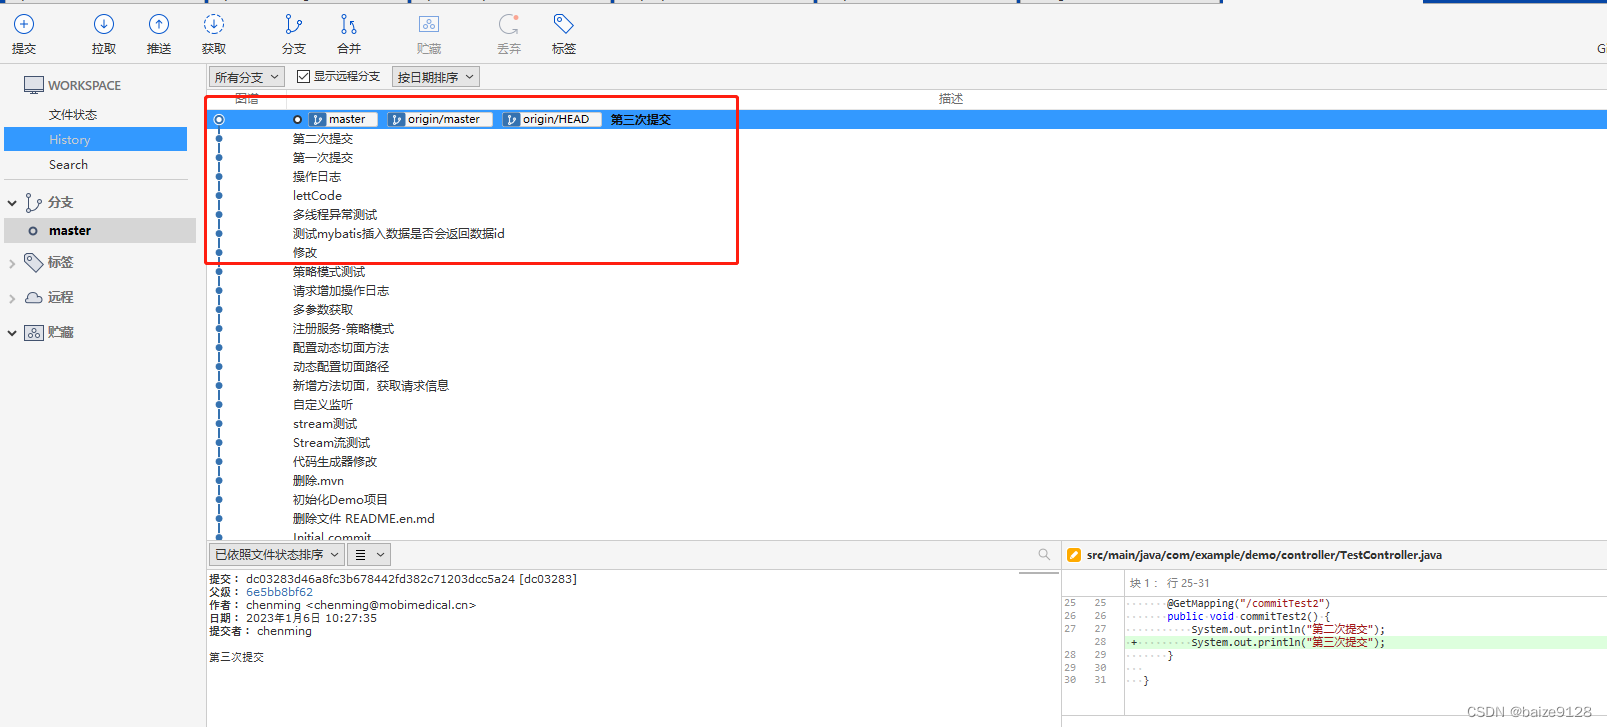Screen dimensions: 1607x727
Task: Expand the 标签 section chevron
Action: [x=12, y=263]
